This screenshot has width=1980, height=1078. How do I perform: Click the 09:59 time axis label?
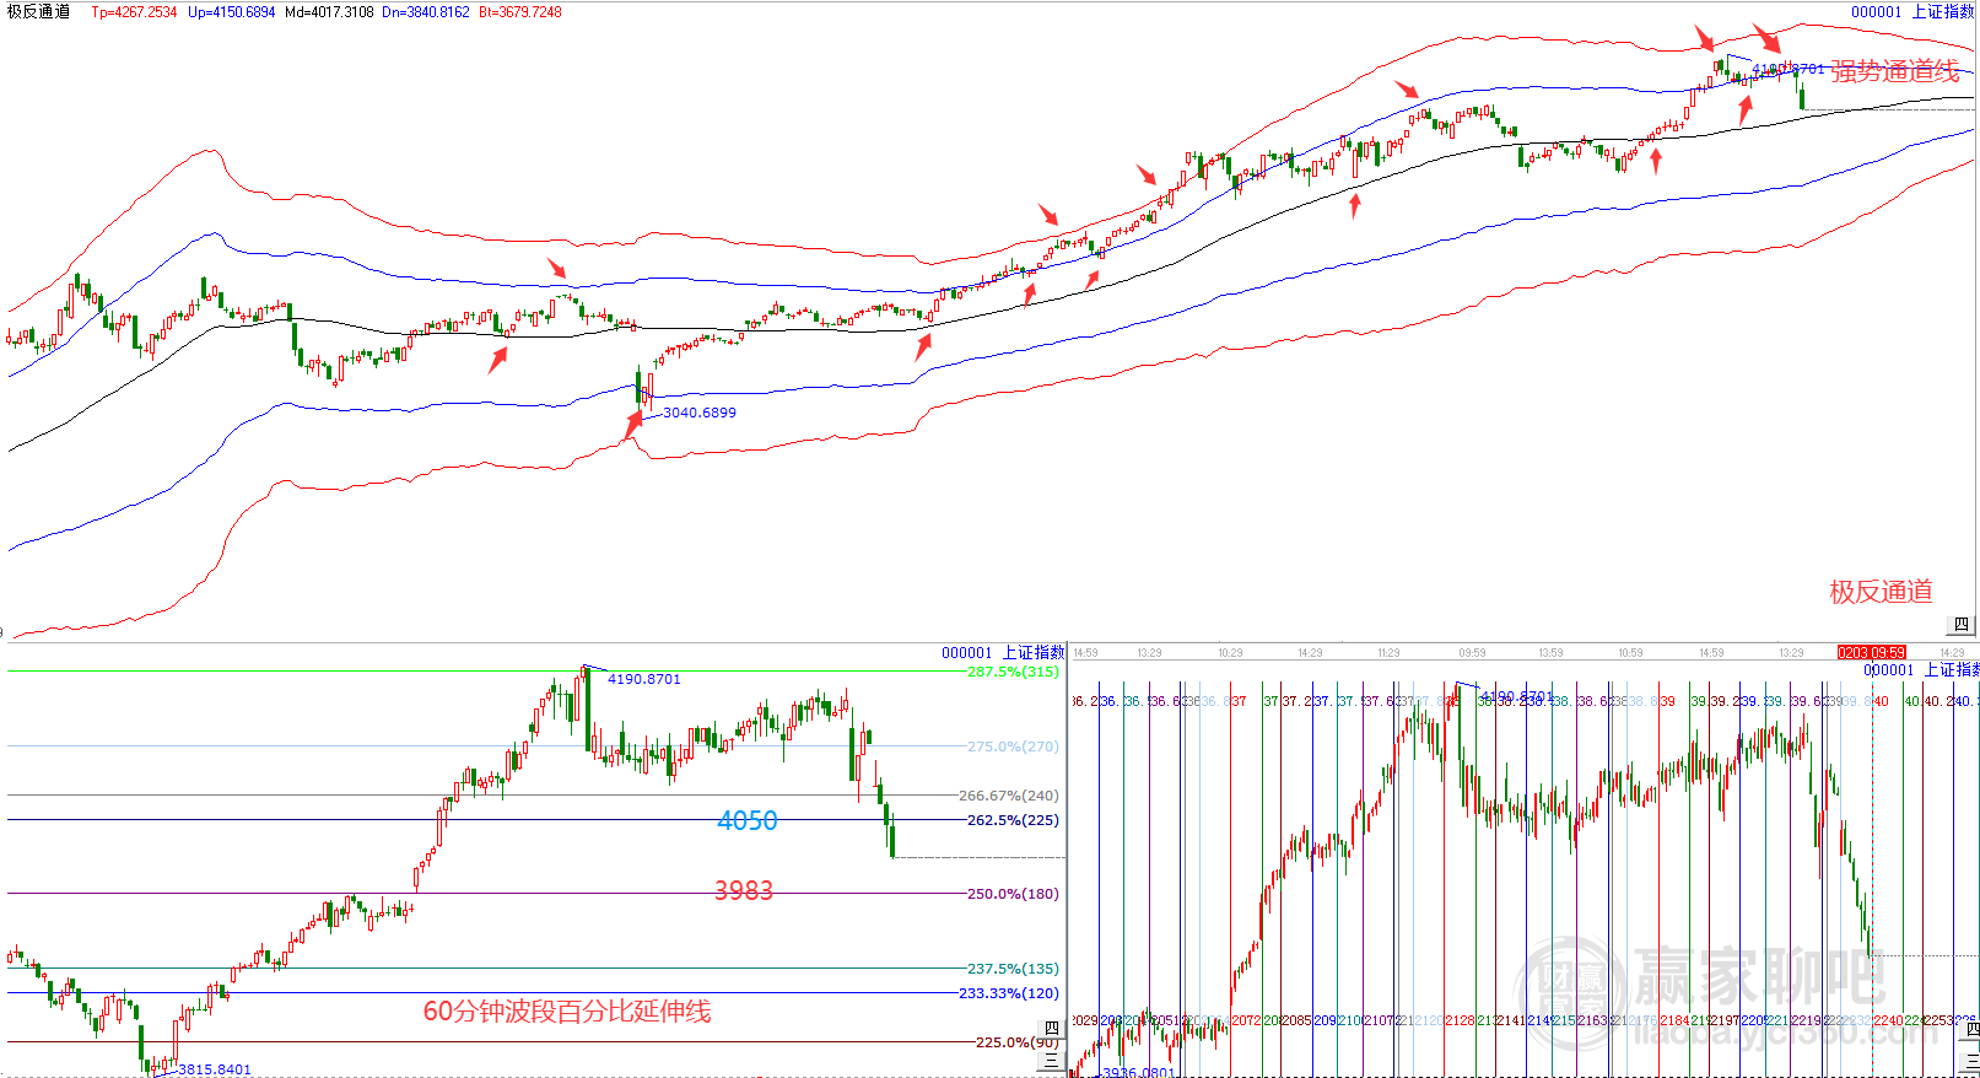[1472, 653]
